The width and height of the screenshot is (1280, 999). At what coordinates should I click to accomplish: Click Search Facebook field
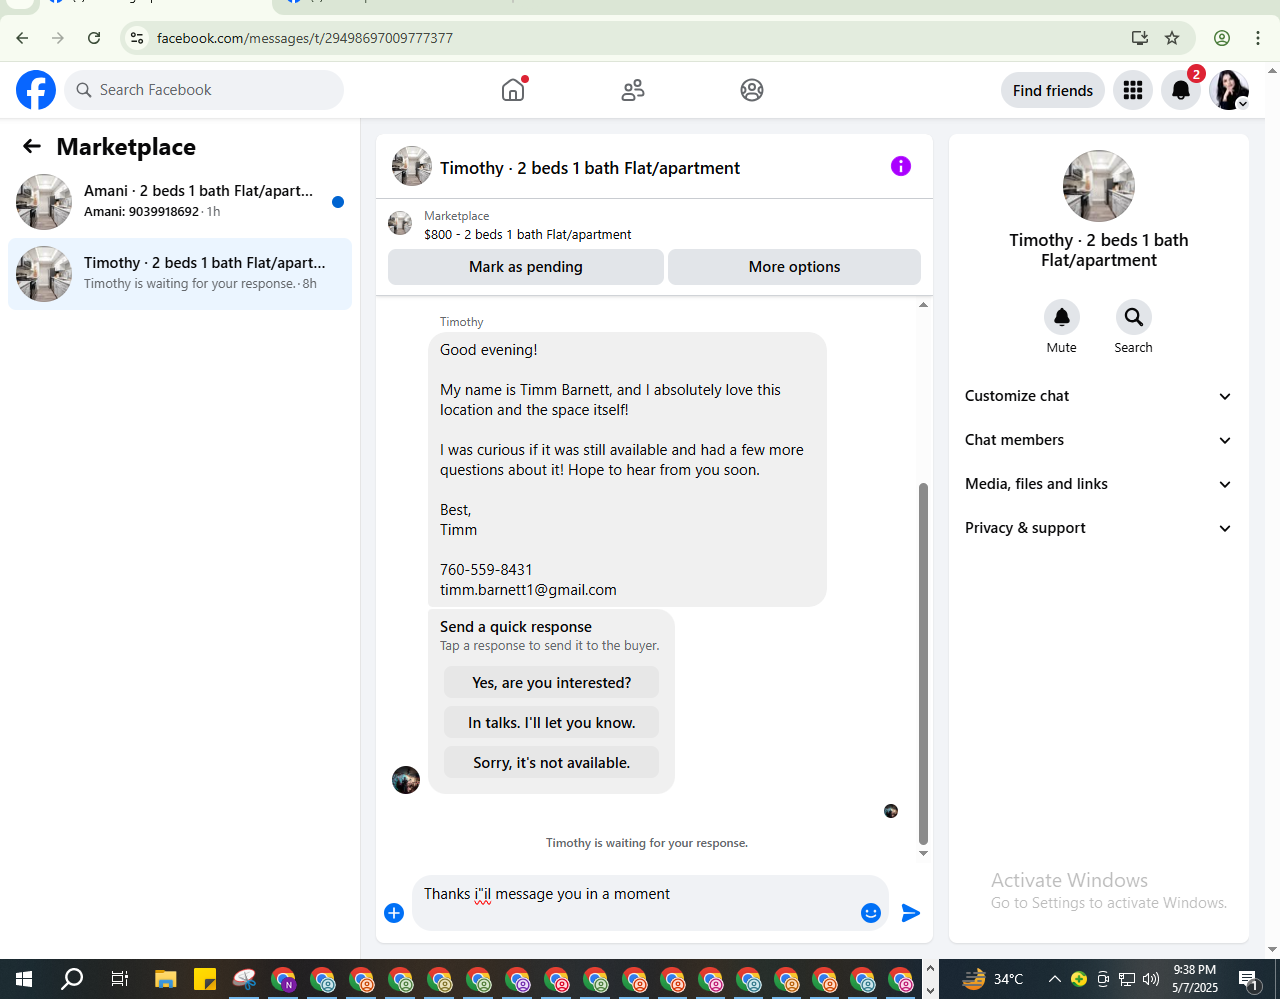[204, 90]
